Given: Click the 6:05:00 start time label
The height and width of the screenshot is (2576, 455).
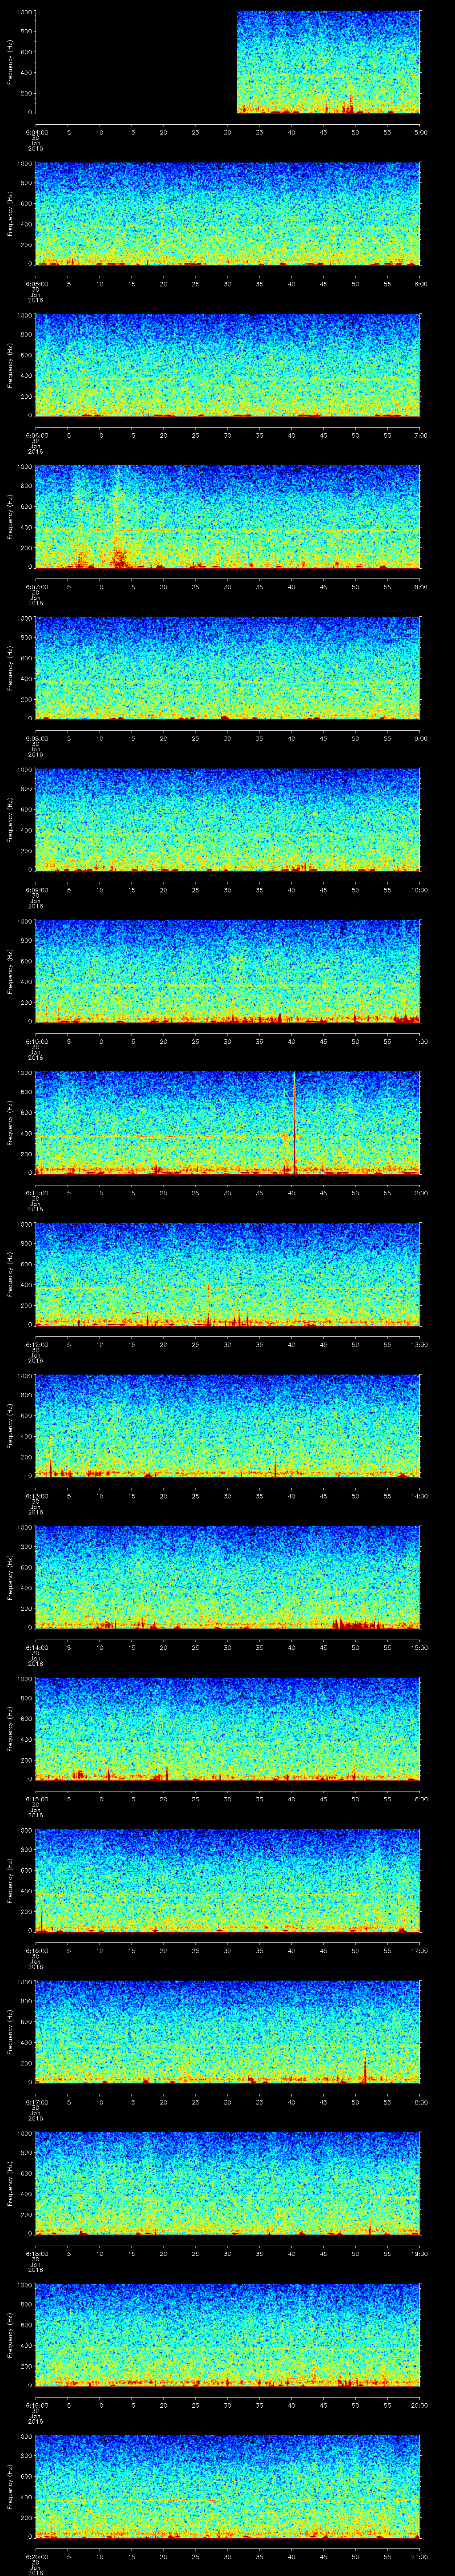Looking at the screenshot, I should tap(36, 284).
